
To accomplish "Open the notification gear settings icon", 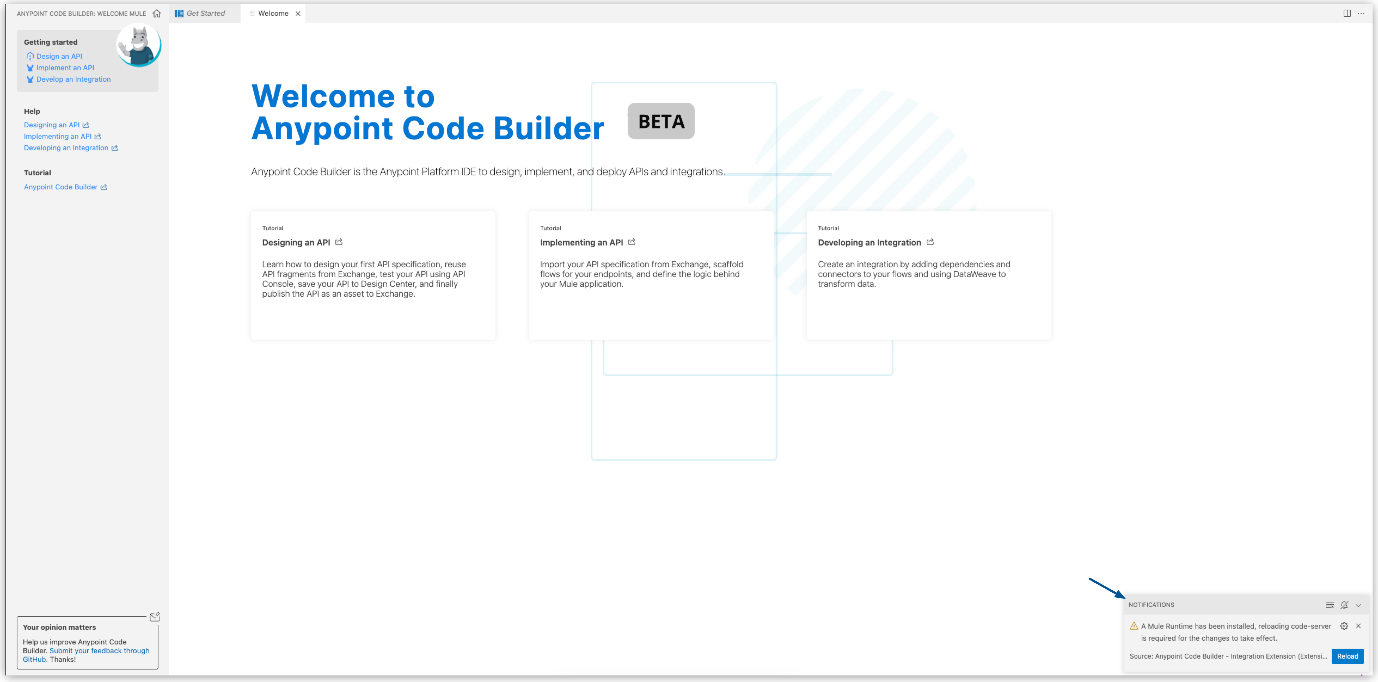I will (1344, 626).
